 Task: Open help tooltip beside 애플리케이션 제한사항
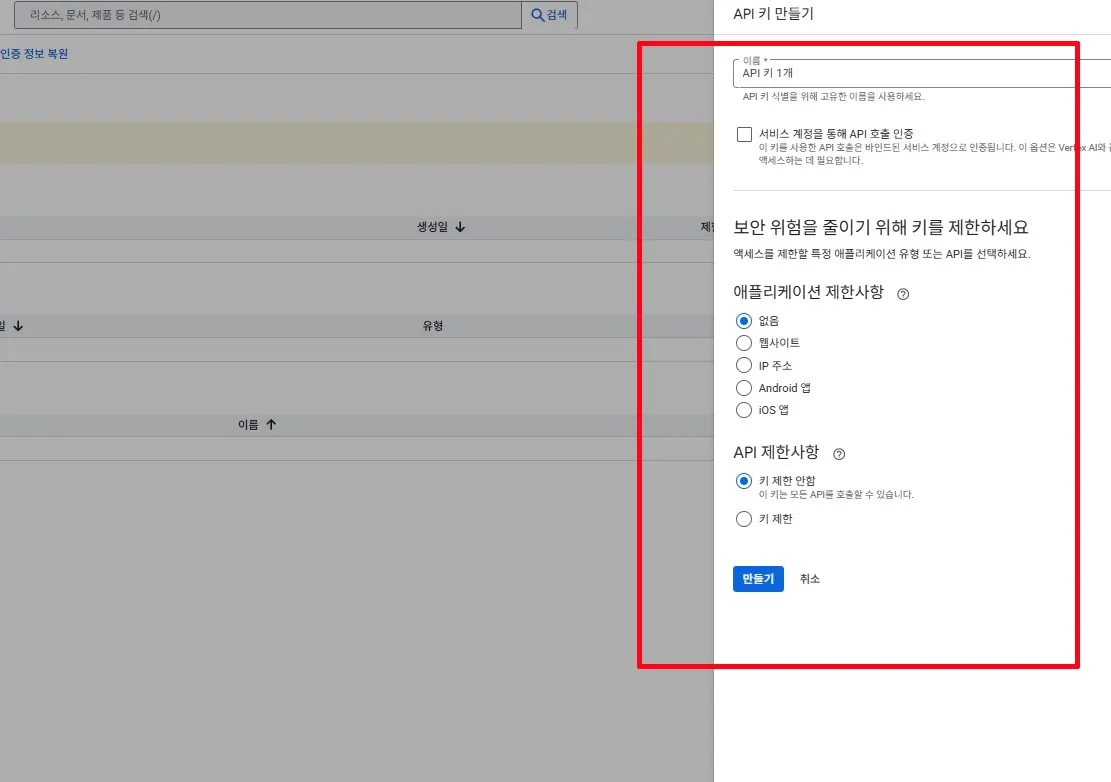[x=902, y=293]
